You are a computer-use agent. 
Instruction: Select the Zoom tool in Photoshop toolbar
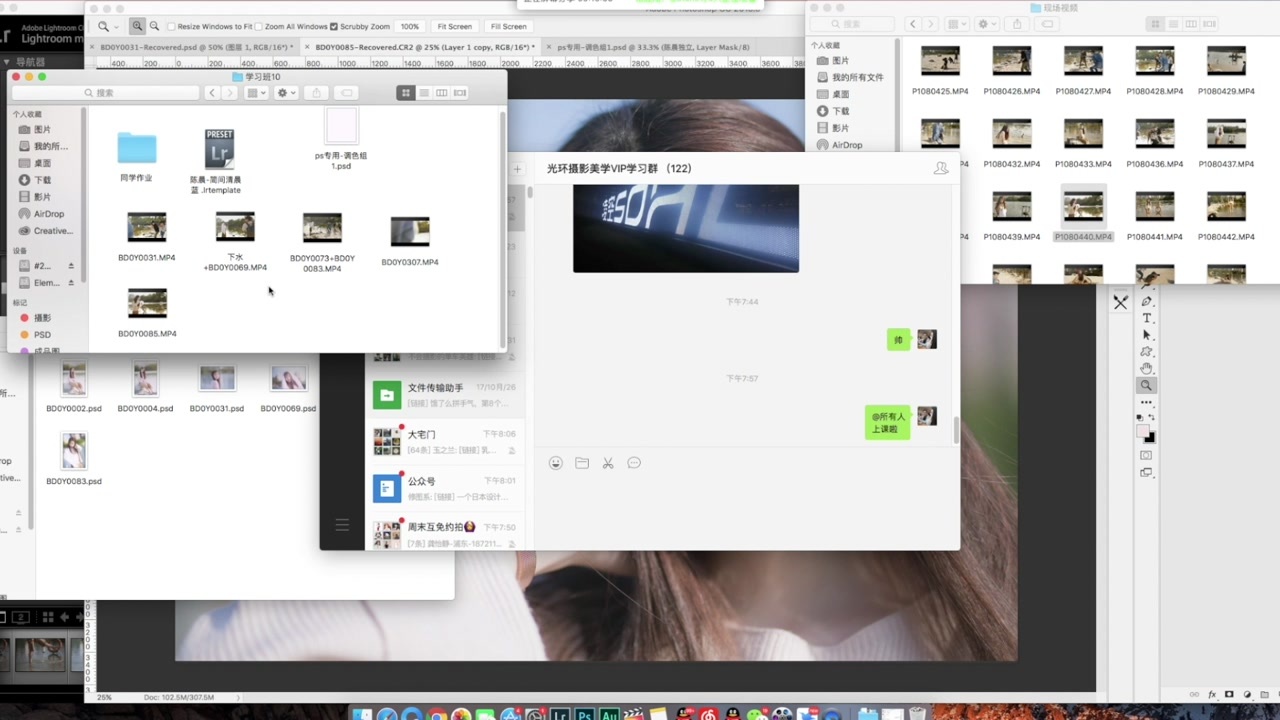click(x=1147, y=386)
